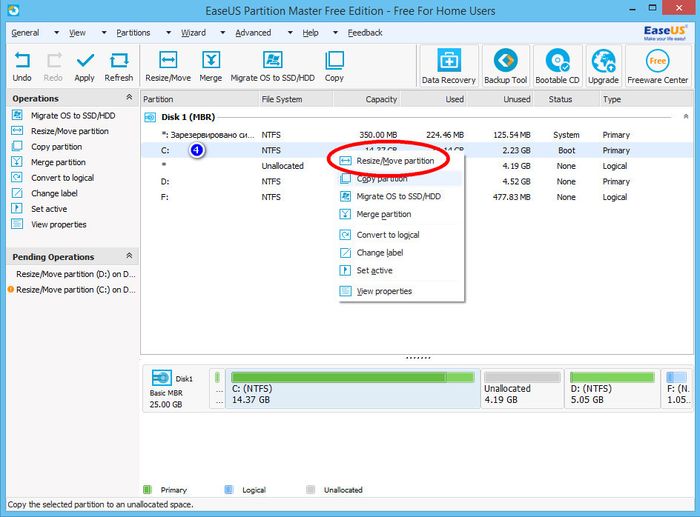Viewport: 700px width, 517px height.
Task: Select Migrate OS to SSD/HDD in context menu
Action: pyautogui.click(x=401, y=196)
